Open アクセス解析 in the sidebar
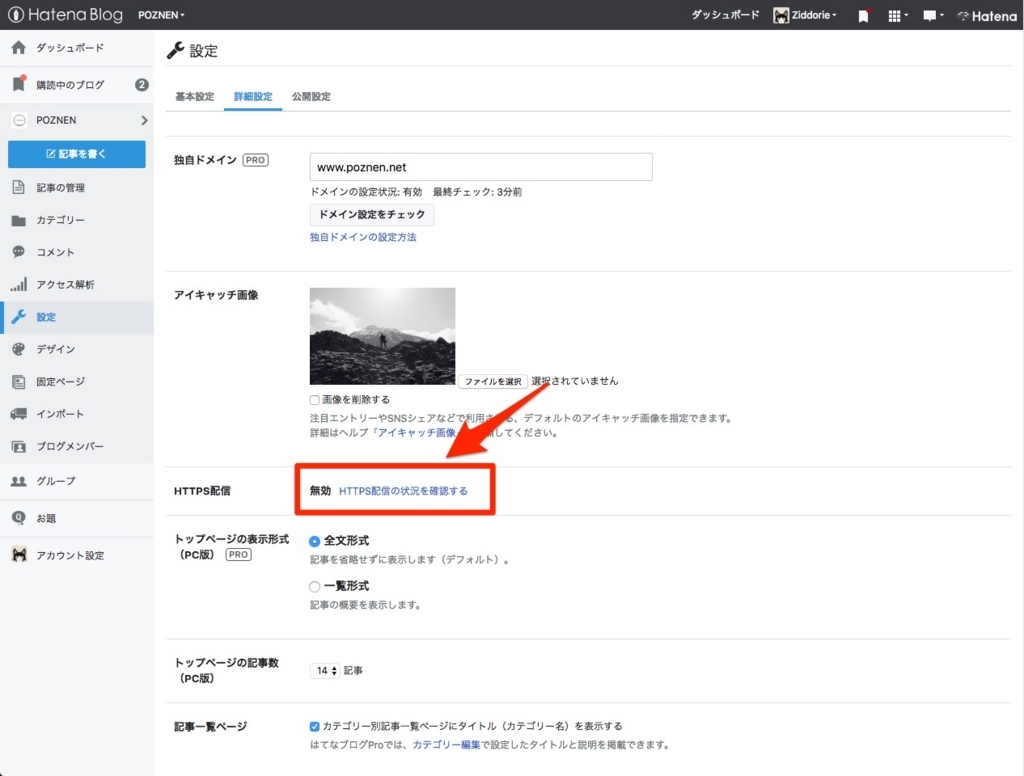 click(58, 285)
